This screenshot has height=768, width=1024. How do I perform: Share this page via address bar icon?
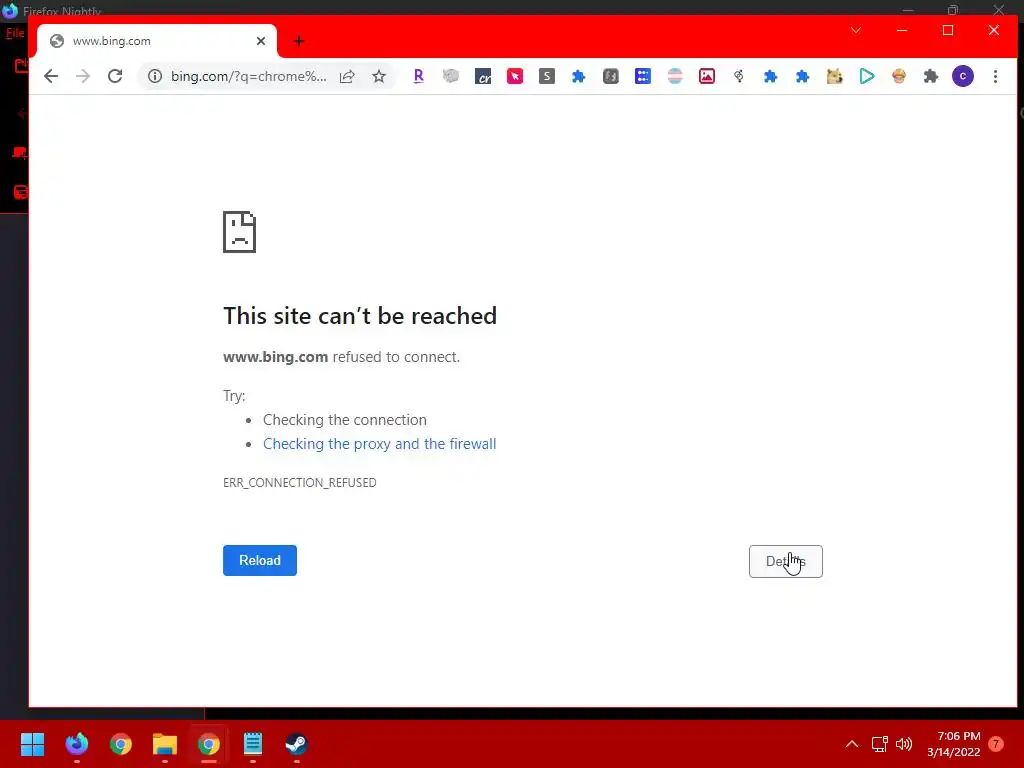(347, 76)
